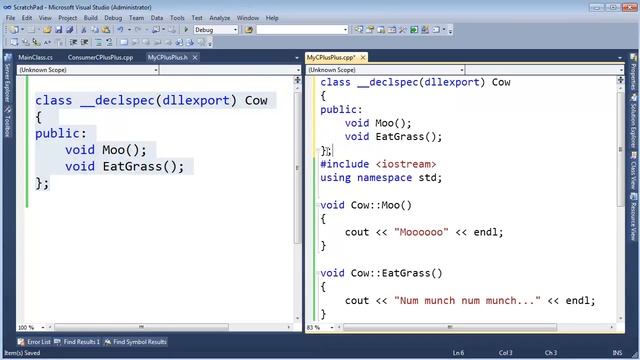Open the Toolbox side tab
This screenshot has height=360, width=640.
click(7, 122)
